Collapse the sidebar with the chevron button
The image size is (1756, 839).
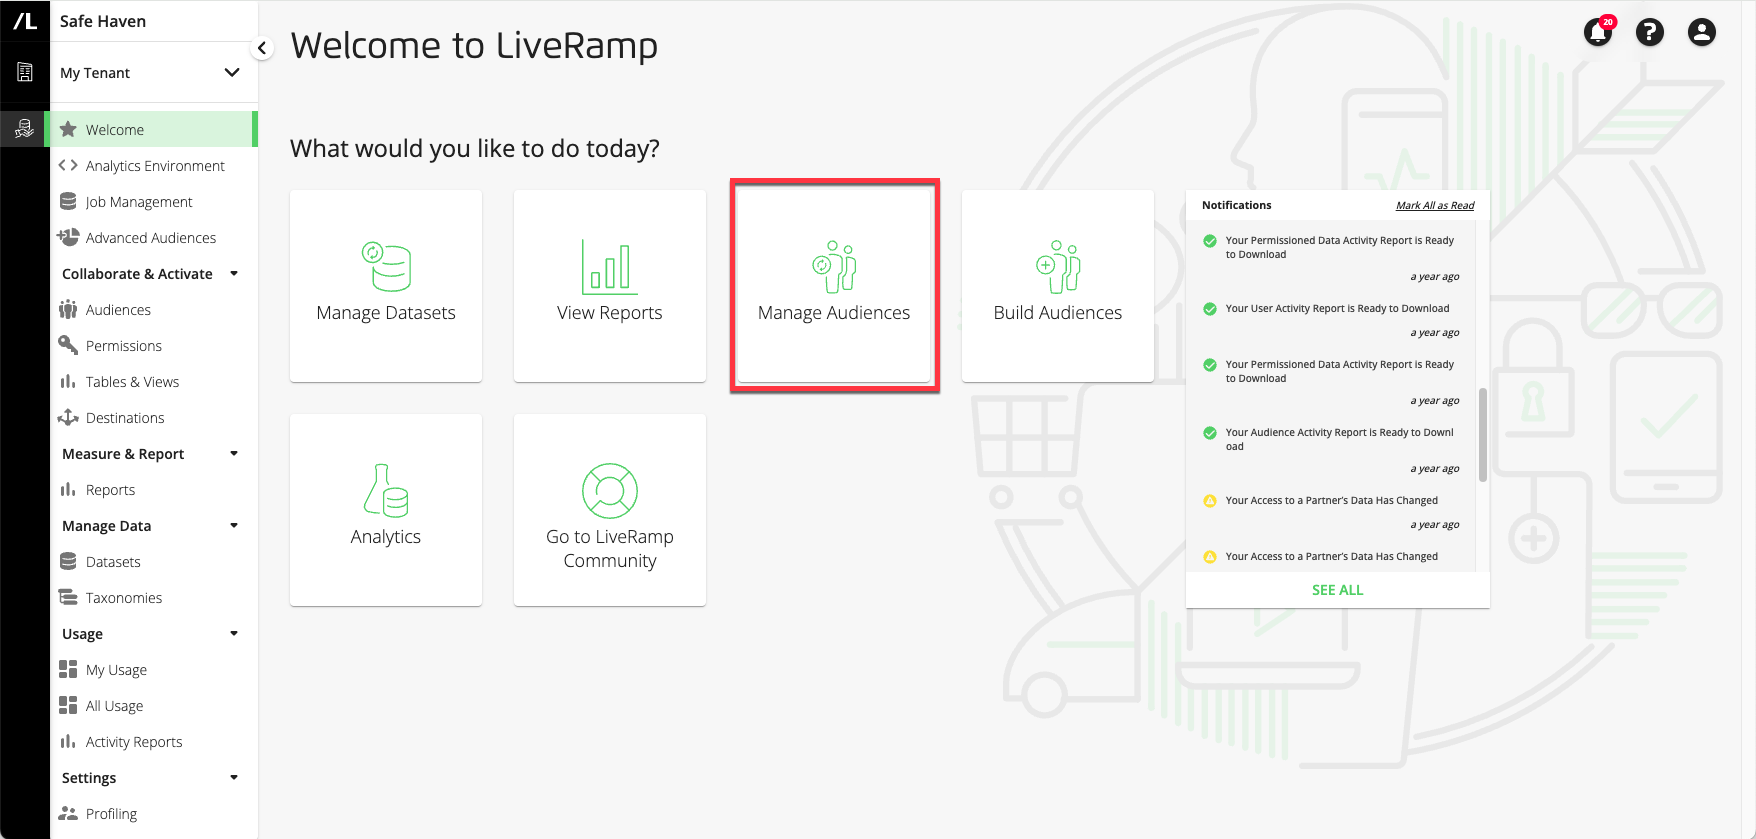(x=262, y=47)
